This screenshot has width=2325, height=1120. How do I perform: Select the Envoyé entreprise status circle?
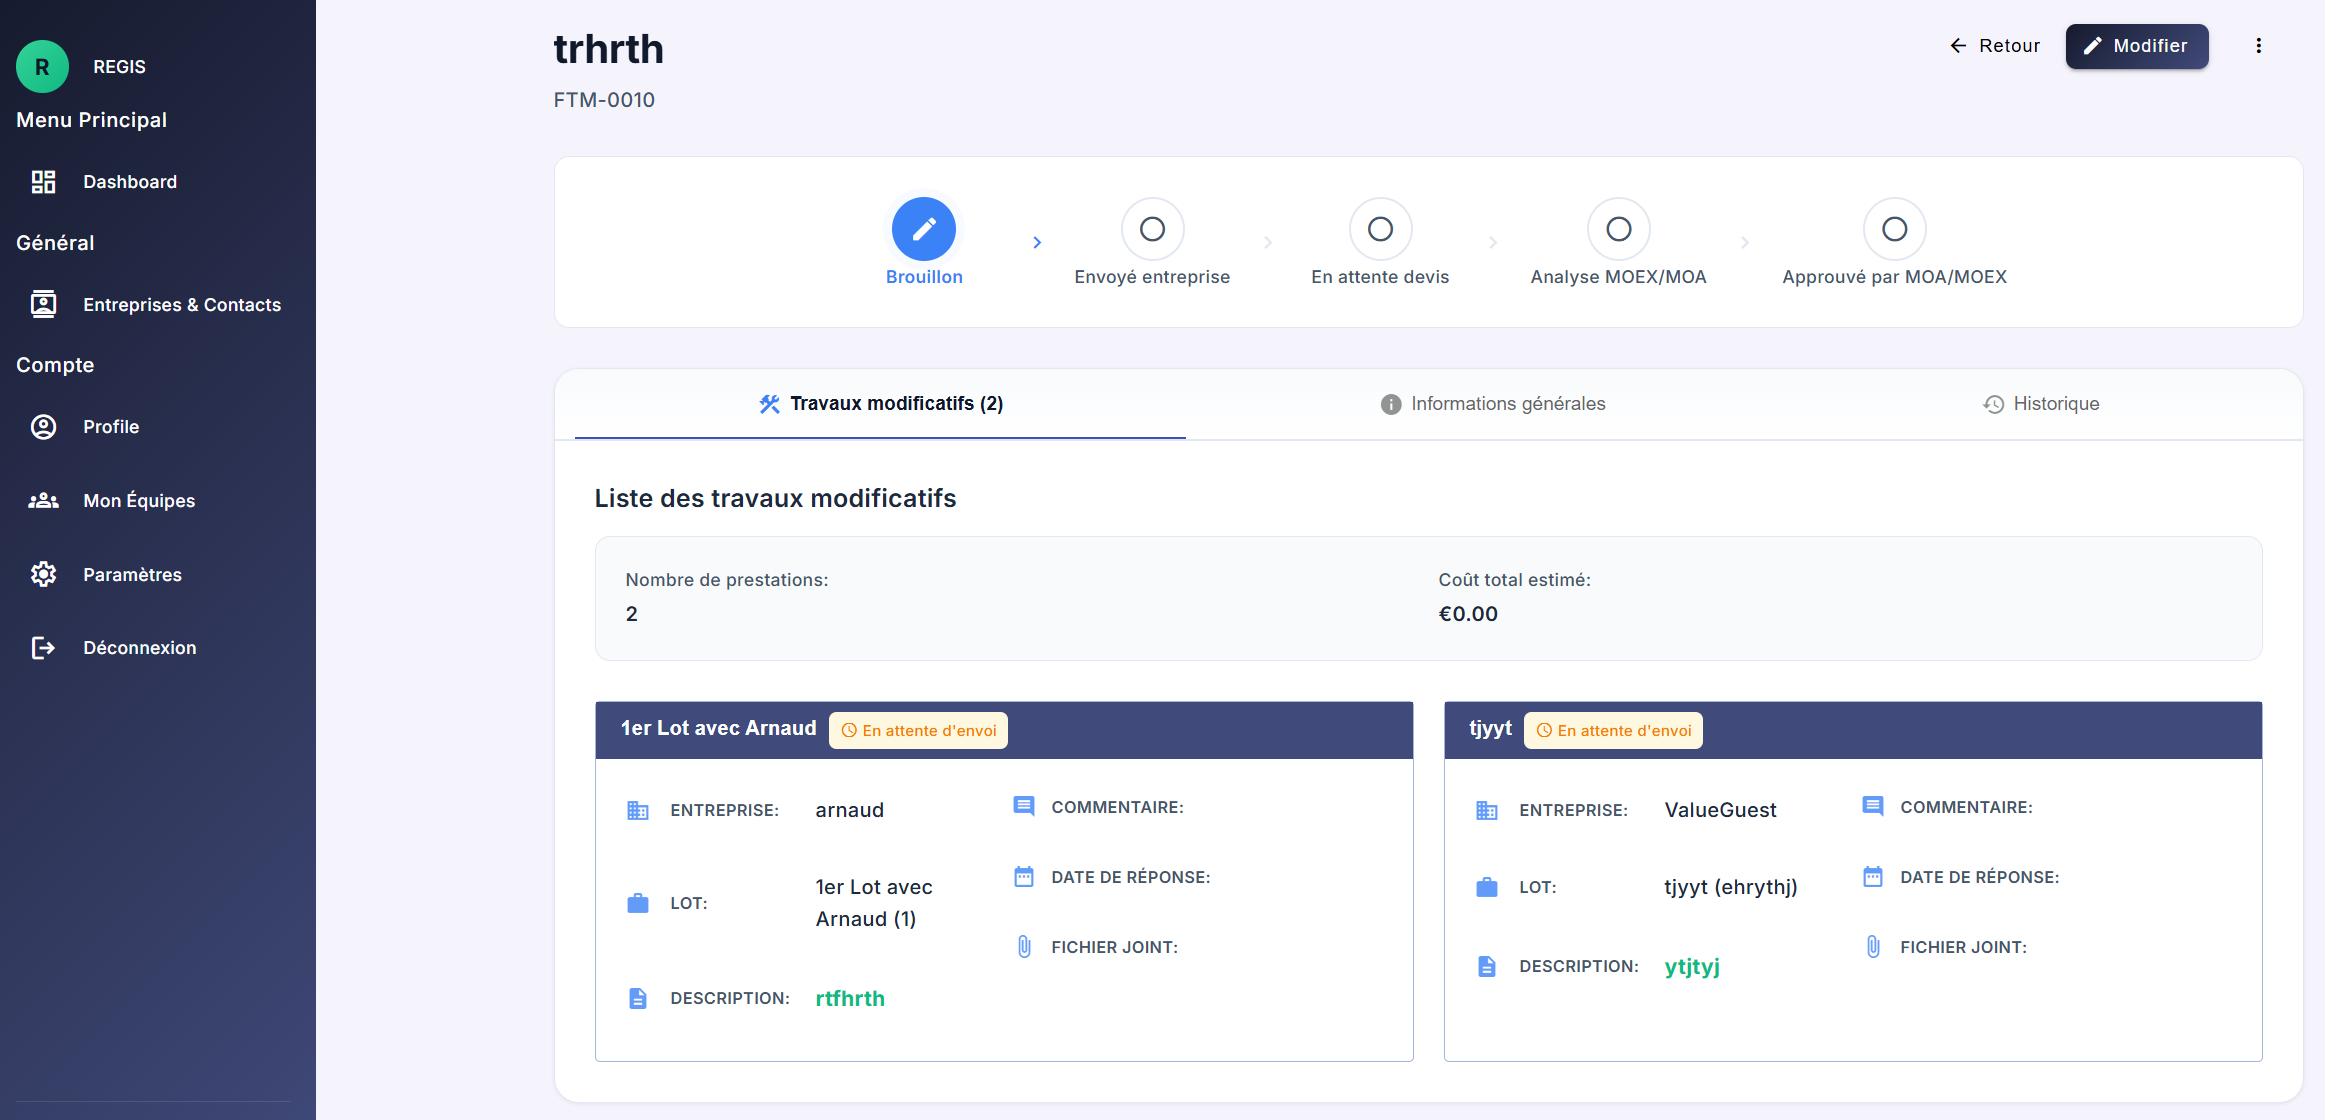tap(1152, 228)
